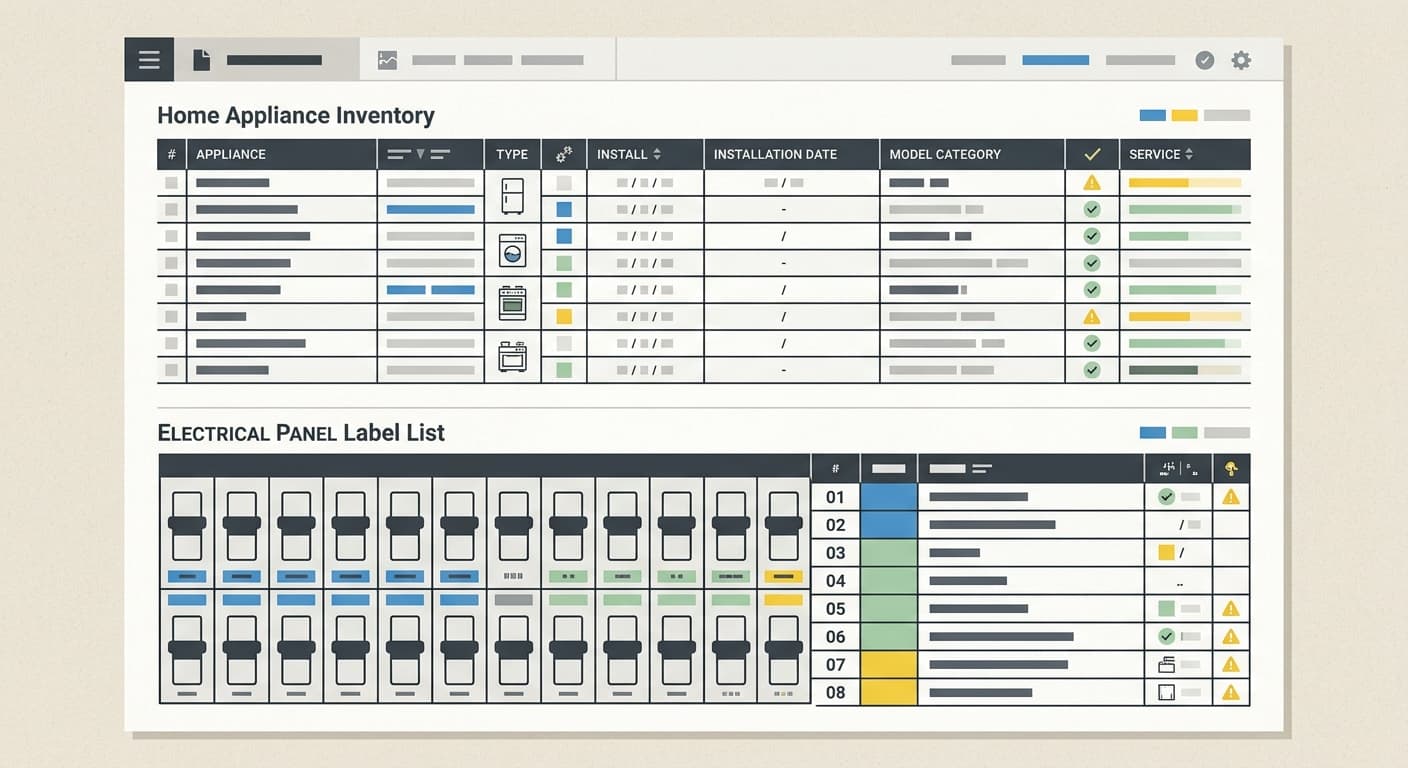
Task: Click the chart icon tab
Action: pos(387,60)
